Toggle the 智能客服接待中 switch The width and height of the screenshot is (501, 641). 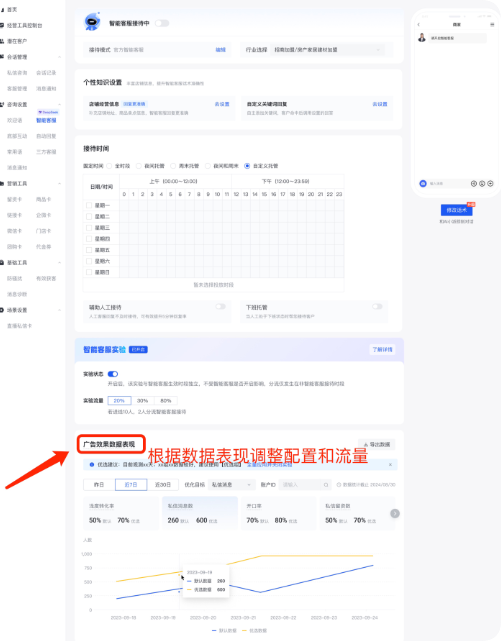point(162,23)
